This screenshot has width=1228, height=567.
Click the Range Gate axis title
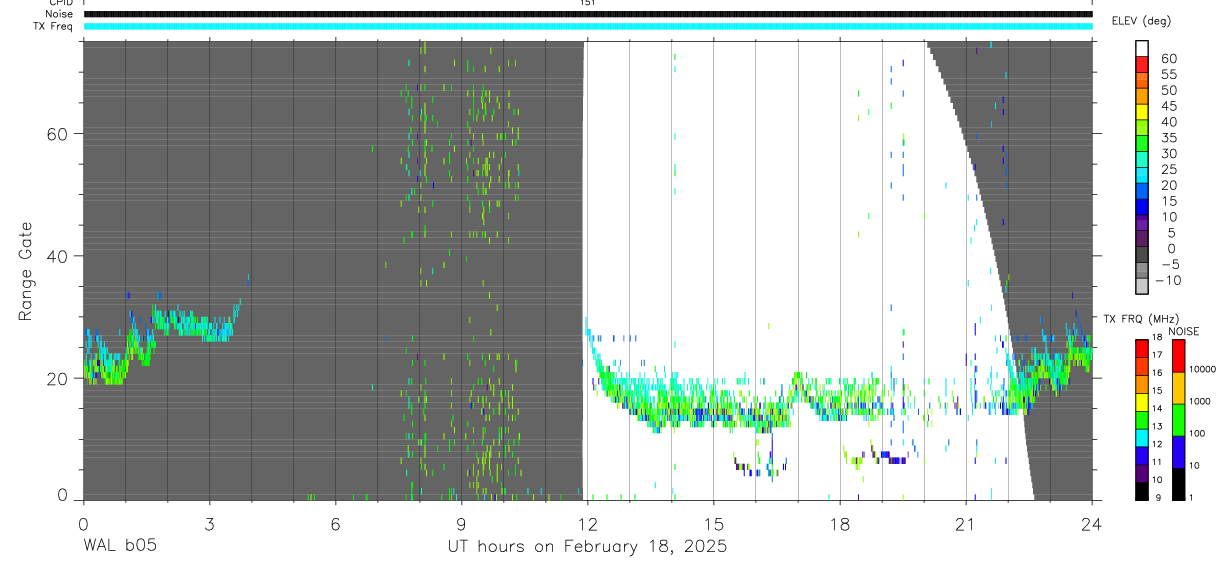click(25, 271)
